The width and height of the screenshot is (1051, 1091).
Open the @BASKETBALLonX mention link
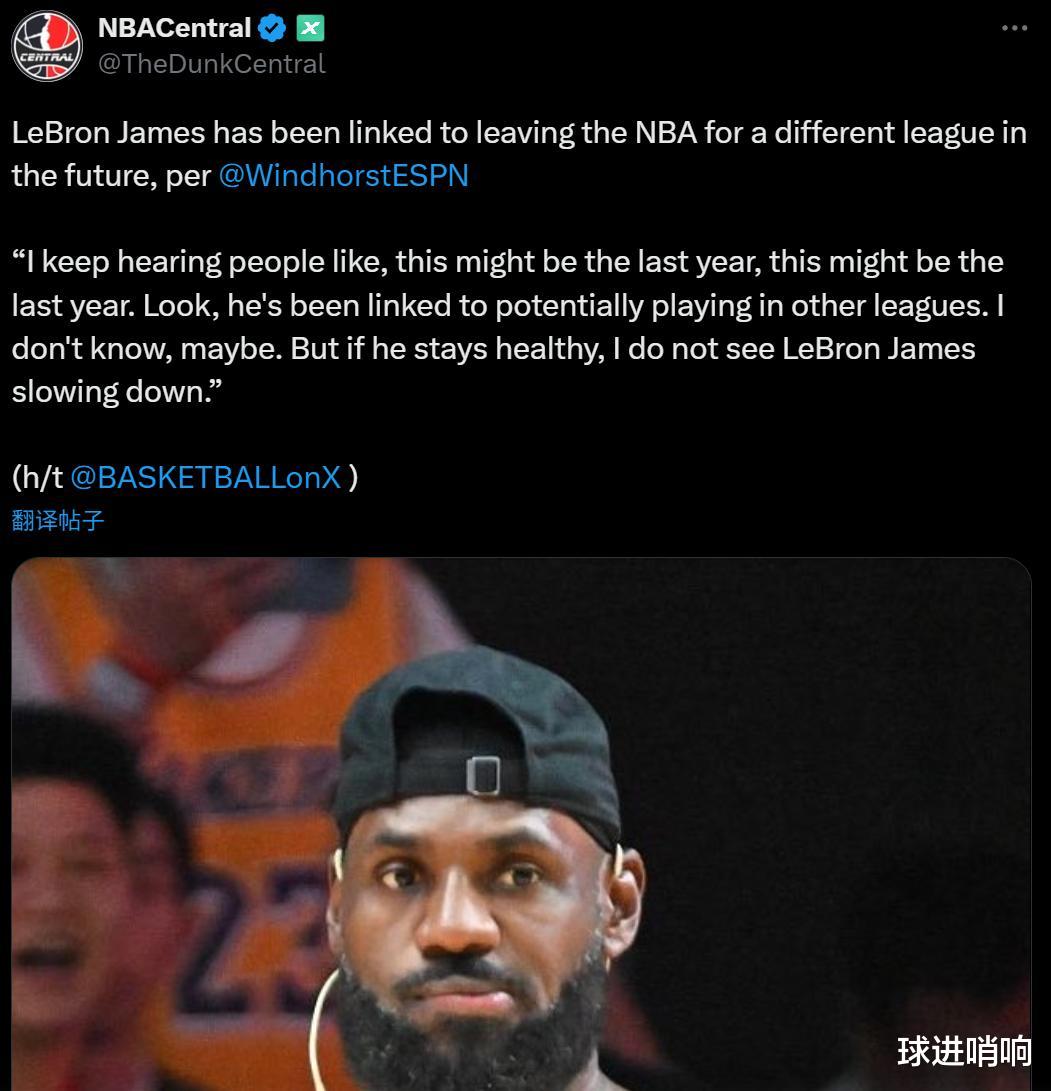coord(206,477)
